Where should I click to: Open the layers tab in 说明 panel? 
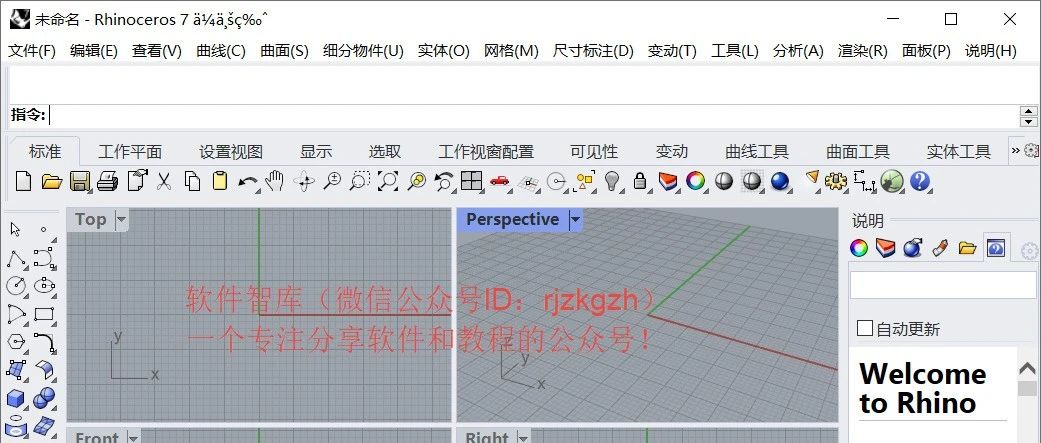(886, 248)
